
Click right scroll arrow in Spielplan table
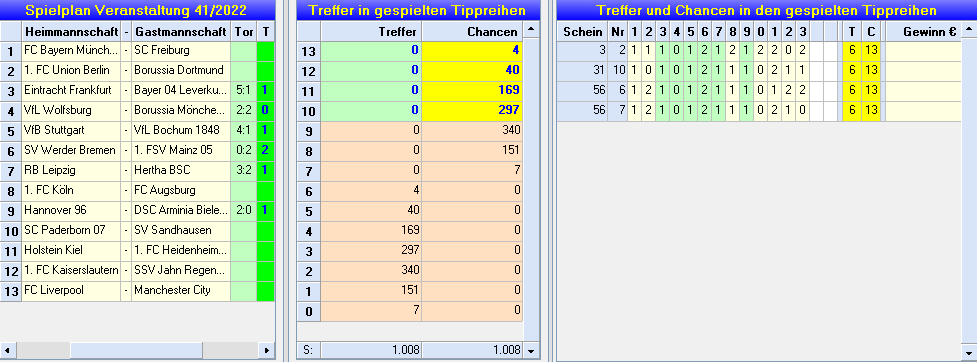coord(266,350)
